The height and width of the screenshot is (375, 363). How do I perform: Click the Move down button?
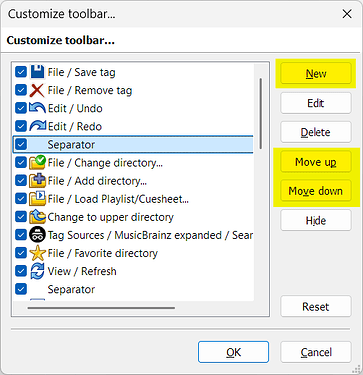click(316, 191)
